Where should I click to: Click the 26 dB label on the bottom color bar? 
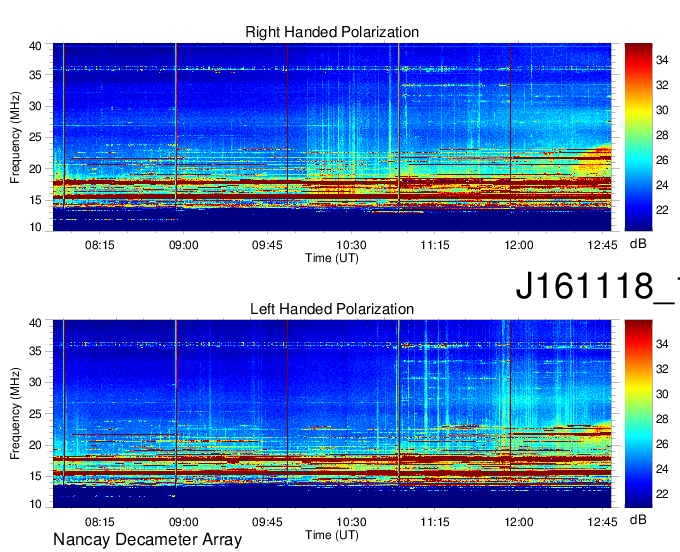(x=662, y=444)
